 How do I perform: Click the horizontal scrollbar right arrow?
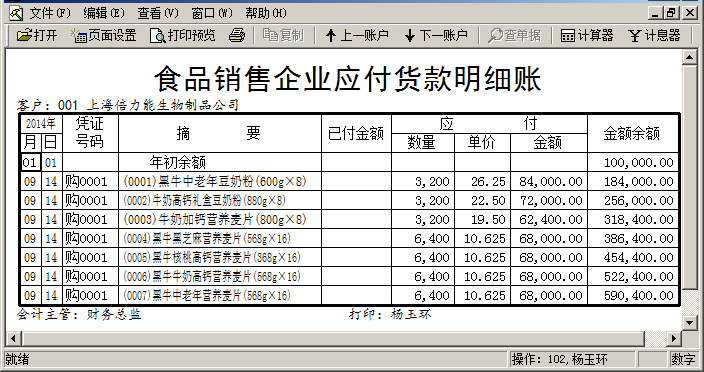click(x=673, y=338)
